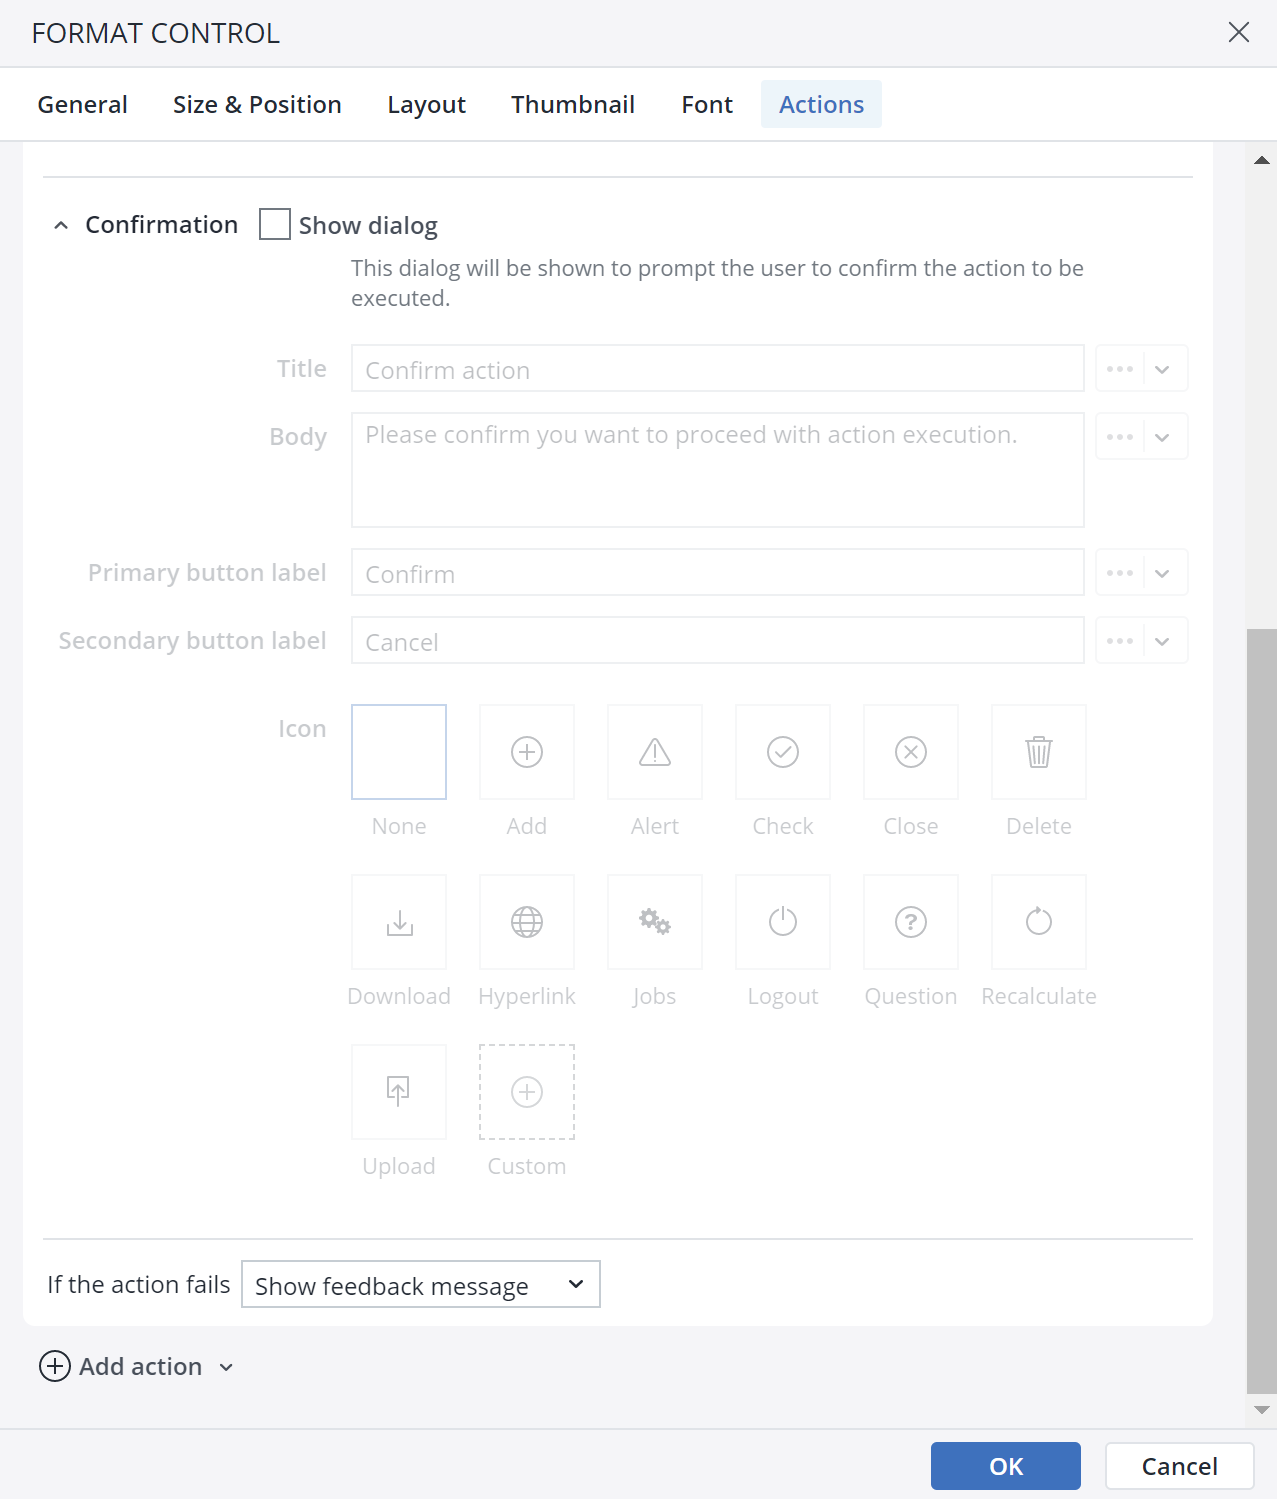Viewport: 1277px width, 1499px height.
Task: Choose the Jobs gears icon
Action: point(655,922)
